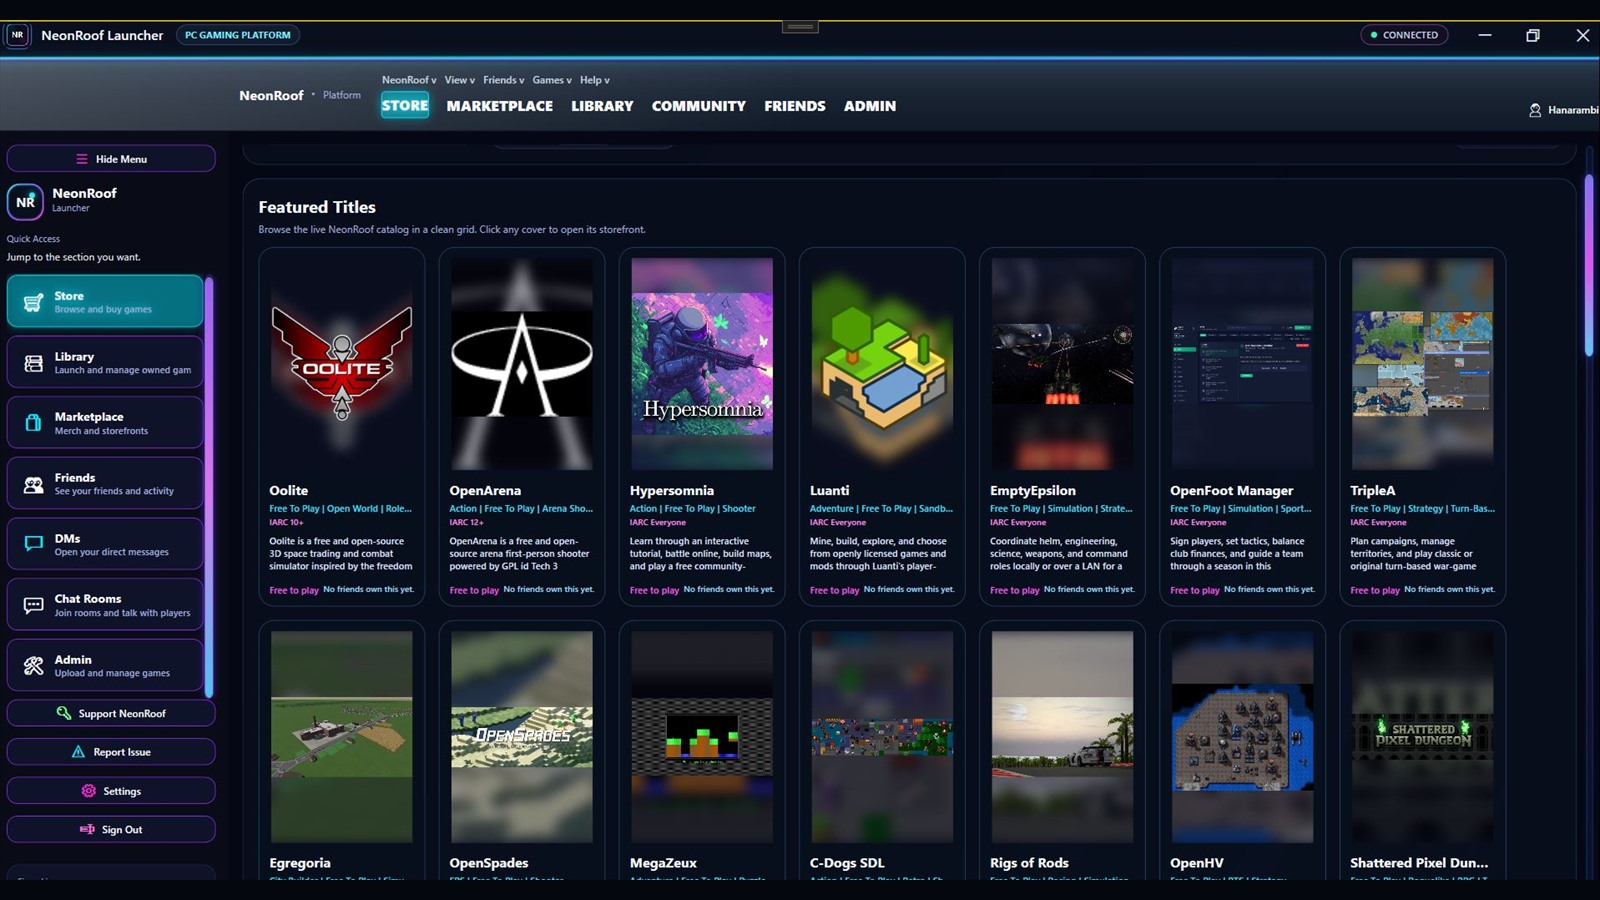Open the Shattered Pixel Dungeon cover image
Screen dimensions: 1600x900
[x=1422, y=736]
